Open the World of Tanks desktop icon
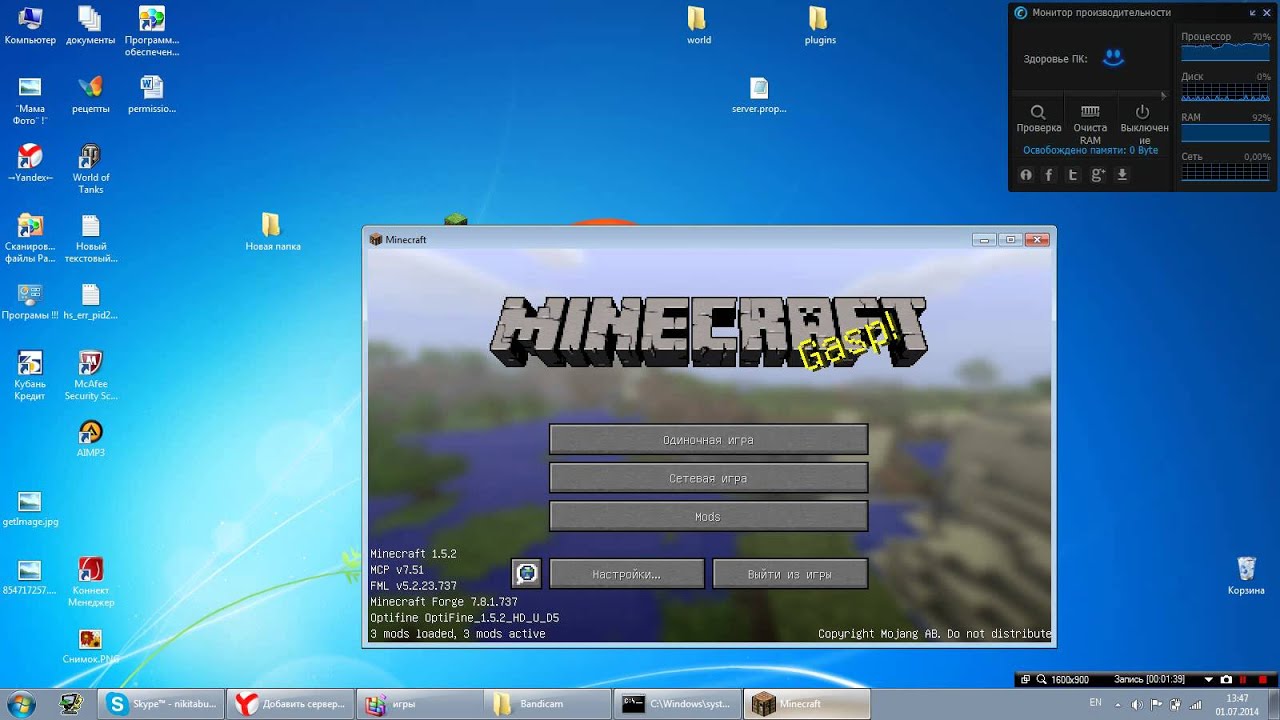This screenshot has height=720, width=1280. click(x=90, y=169)
